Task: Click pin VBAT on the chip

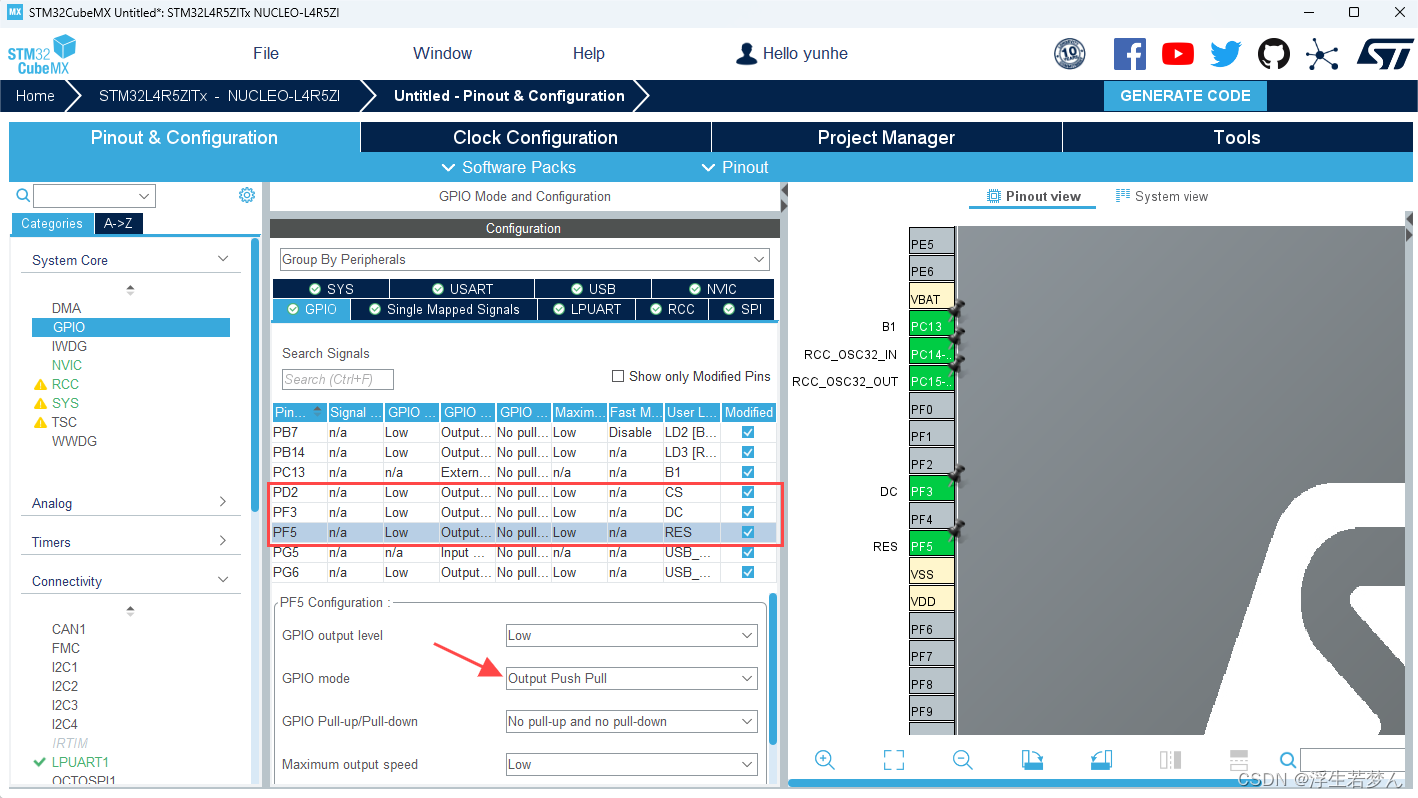Action: (932, 299)
